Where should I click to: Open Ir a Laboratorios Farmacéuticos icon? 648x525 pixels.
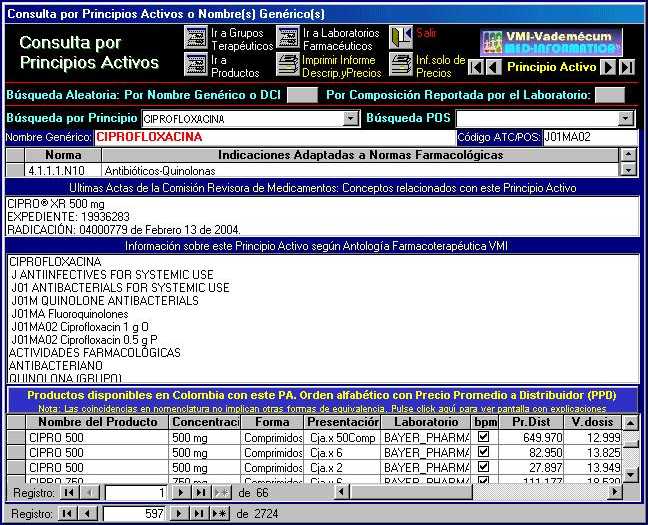click(x=288, y=38)
